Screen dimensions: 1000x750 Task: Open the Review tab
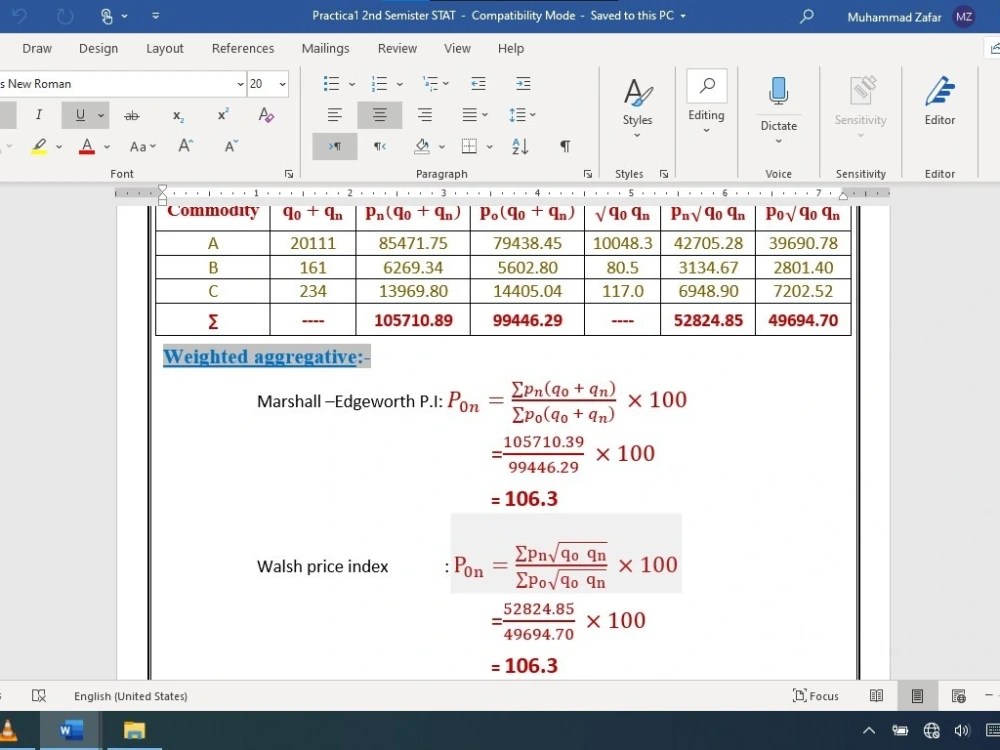click(397, 48)
